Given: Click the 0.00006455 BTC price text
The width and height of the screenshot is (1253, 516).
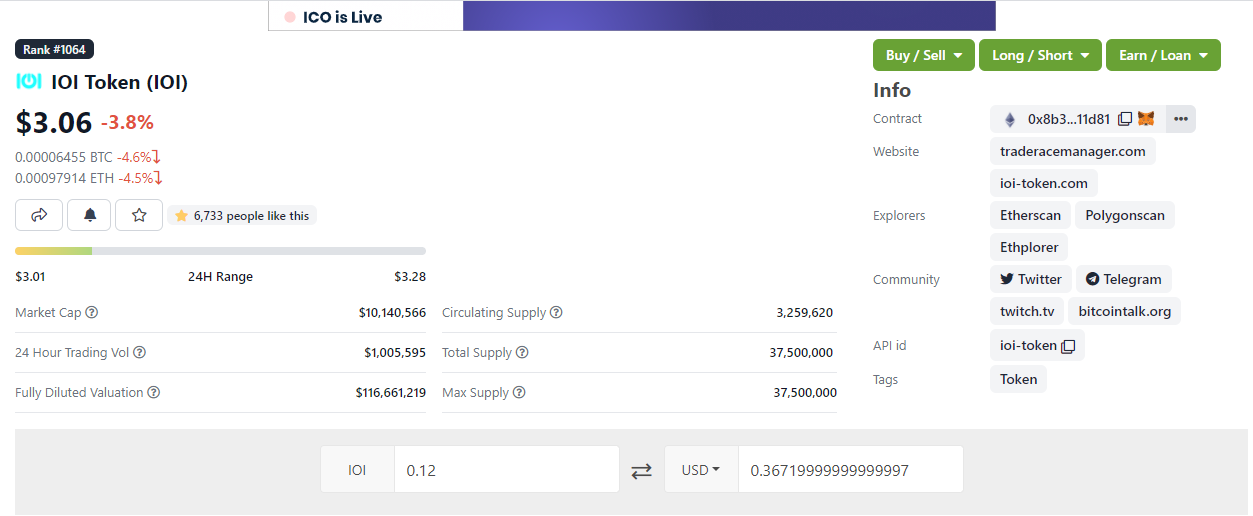Looking at the screenshot, I should 64,157.
